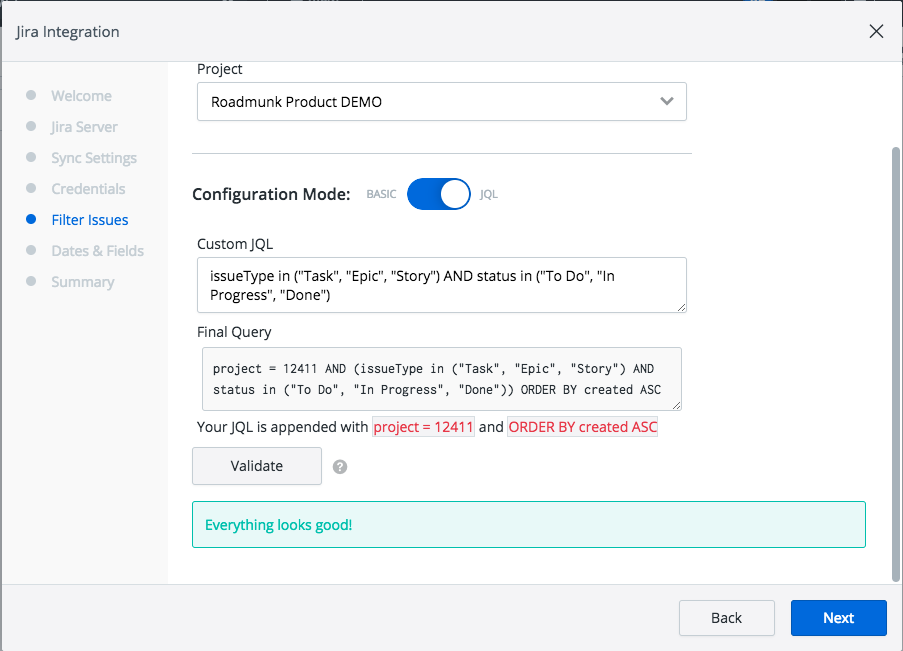Click the Validate button
The width and height of the screenshot is (903, 651).
tap(257, 466)
